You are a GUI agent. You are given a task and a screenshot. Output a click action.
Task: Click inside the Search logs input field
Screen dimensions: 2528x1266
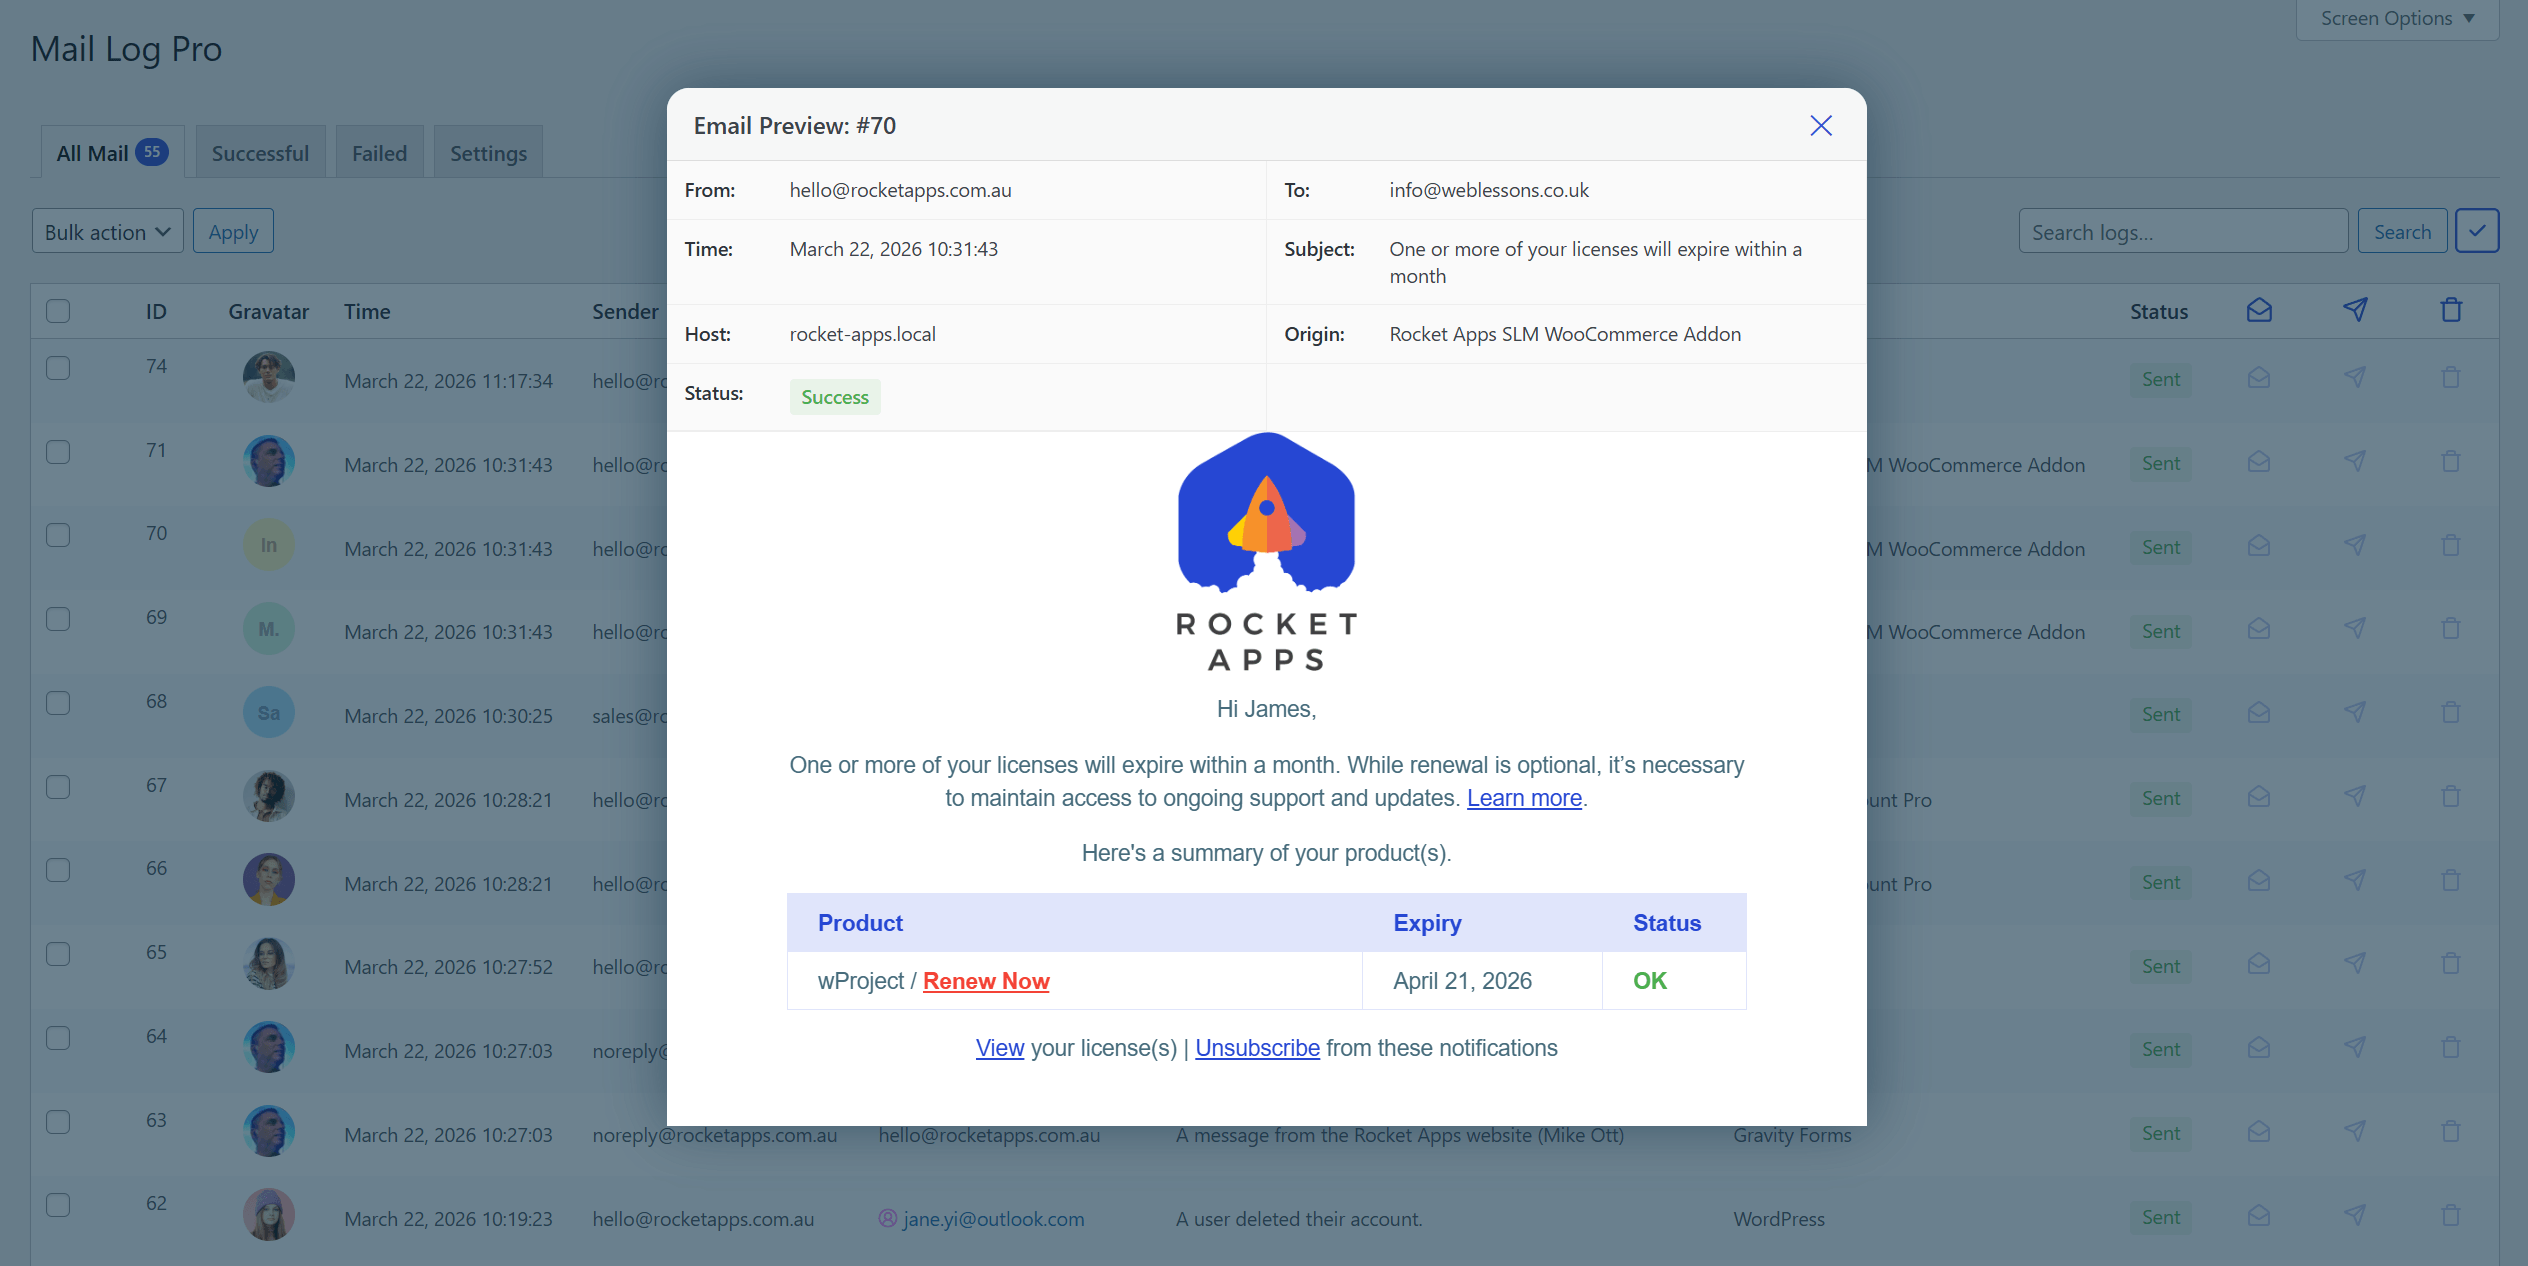(x=2183, y=230)
